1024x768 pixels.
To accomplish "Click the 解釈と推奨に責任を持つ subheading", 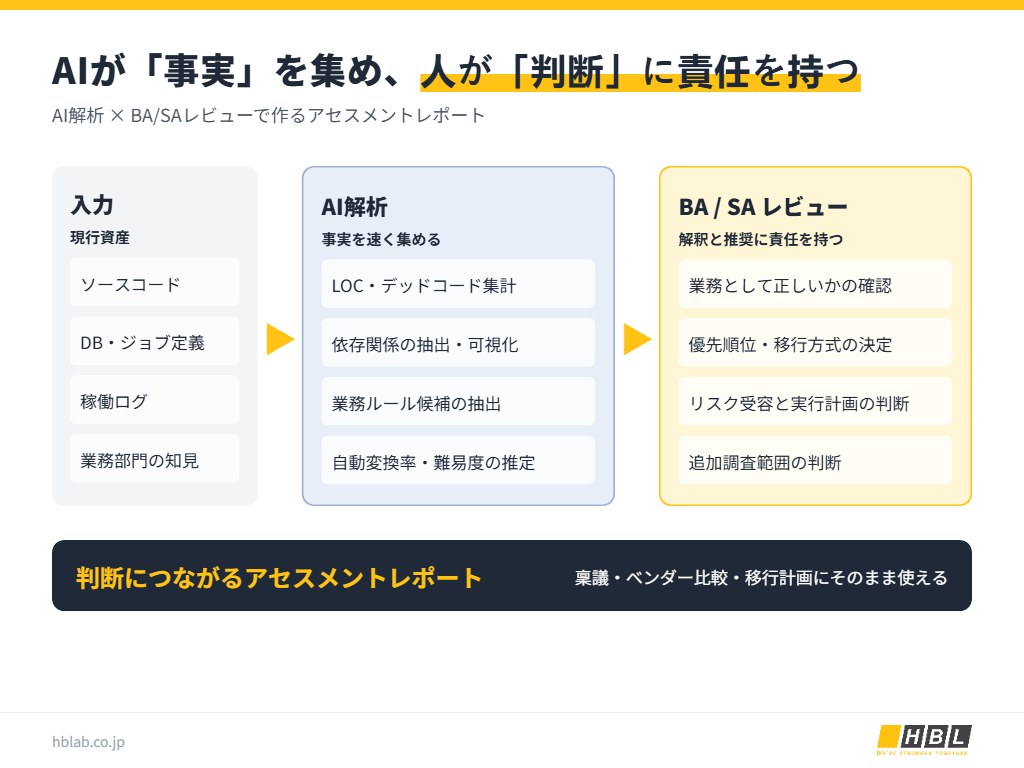I will [761, 239].
